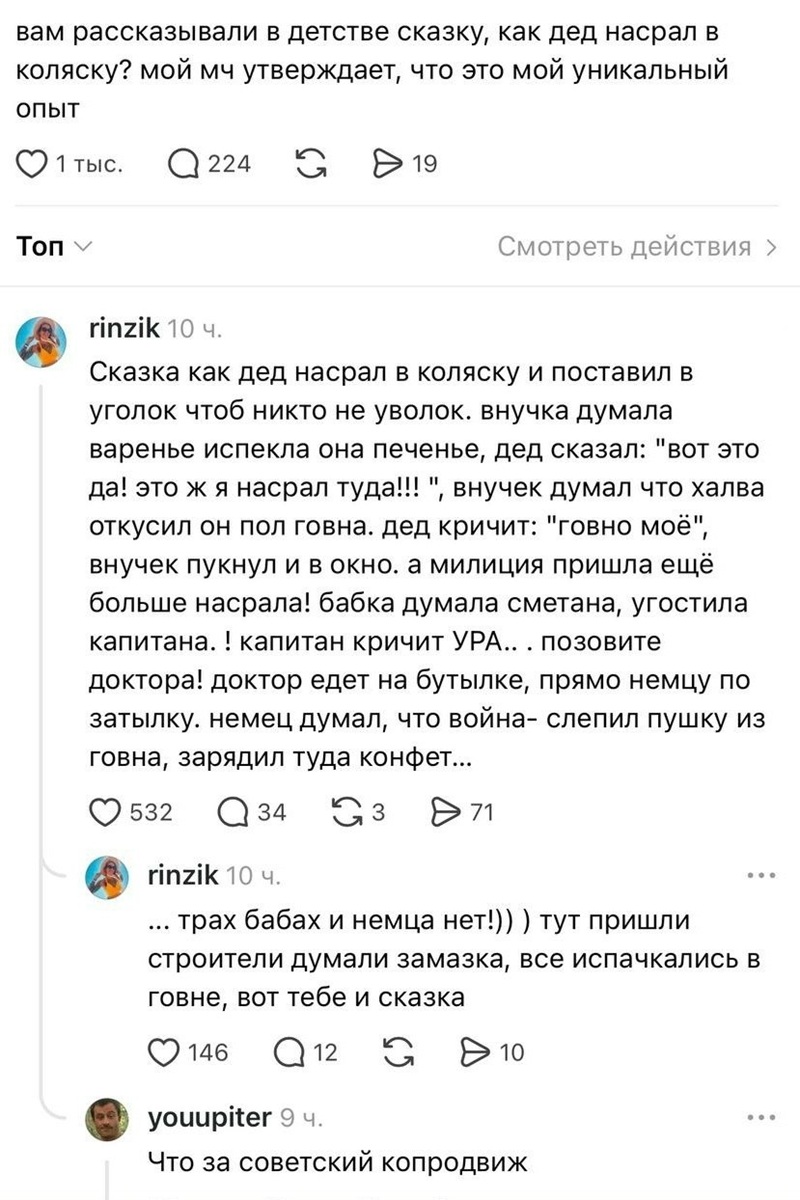Open youupiter's profile via username

coord(209,1117)
